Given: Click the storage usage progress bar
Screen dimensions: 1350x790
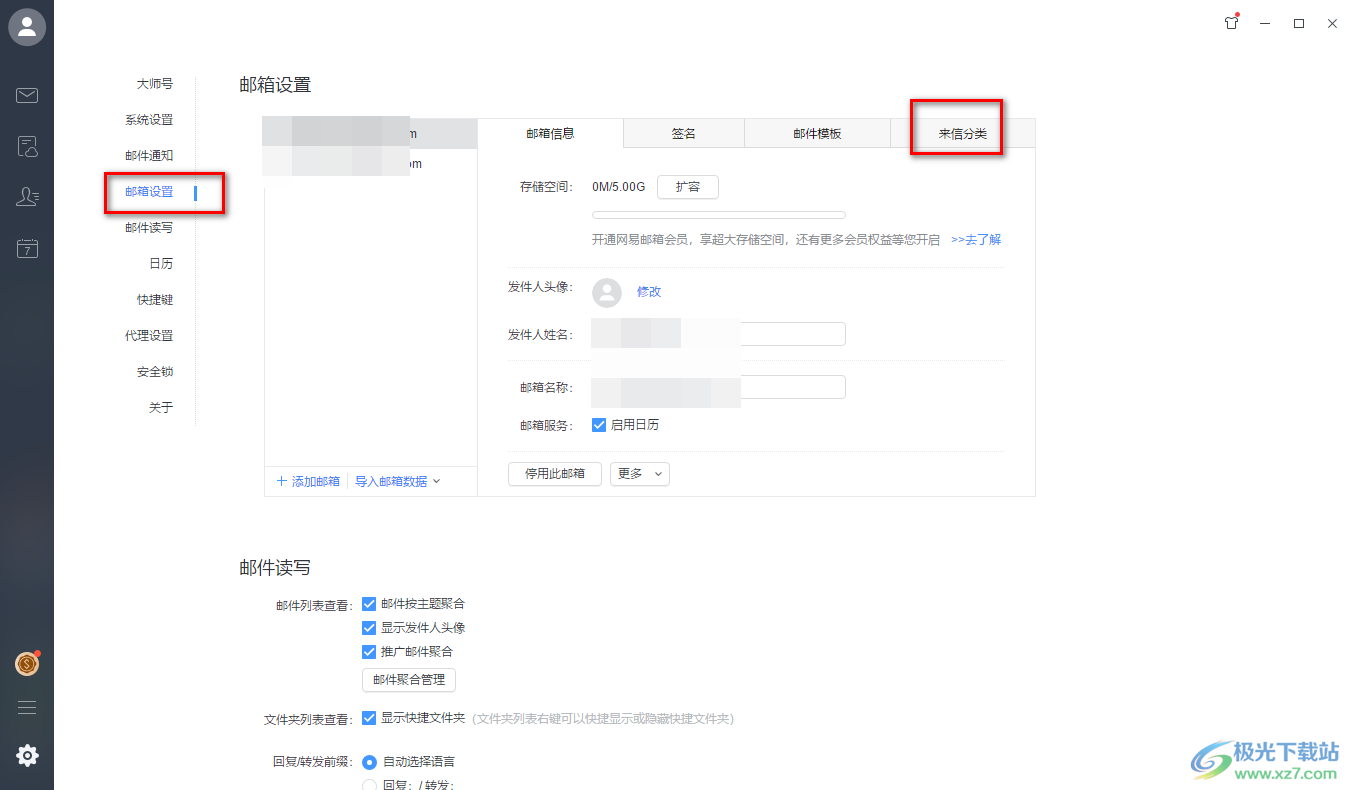Looking at the screenshot, I should pyautogui.click(x=719, y=215).
